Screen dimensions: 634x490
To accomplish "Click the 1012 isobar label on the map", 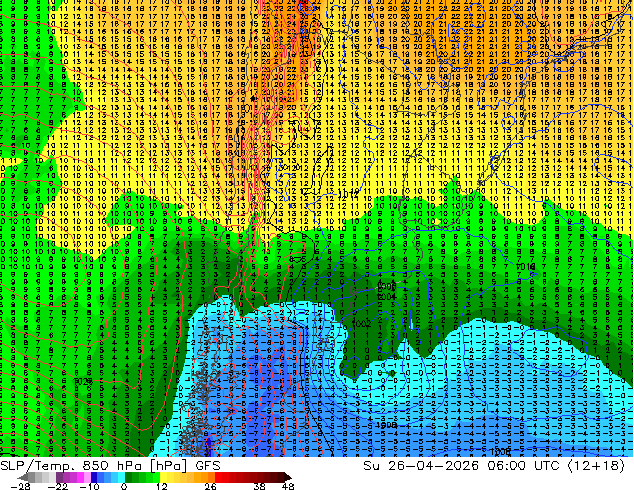I will point(348,194).
